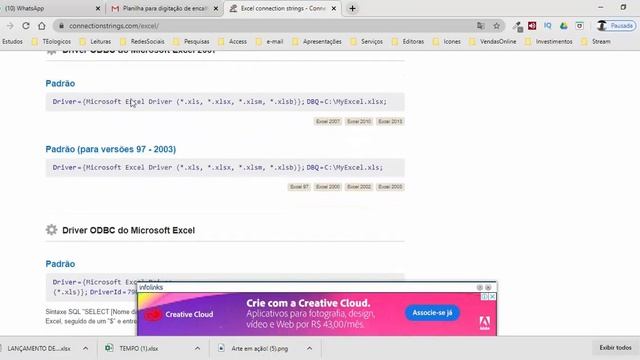Click the red extension icon in toolbar
Viewport: 640px width, 360px height.
pos(532,26)
